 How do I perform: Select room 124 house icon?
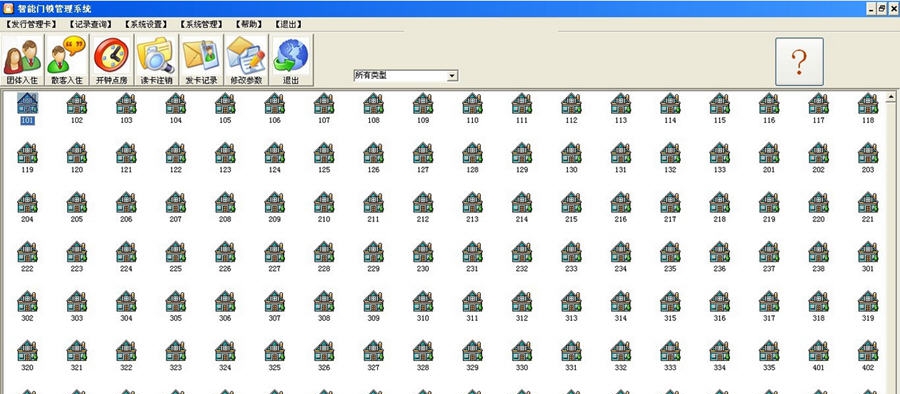(x=274, y=153)
